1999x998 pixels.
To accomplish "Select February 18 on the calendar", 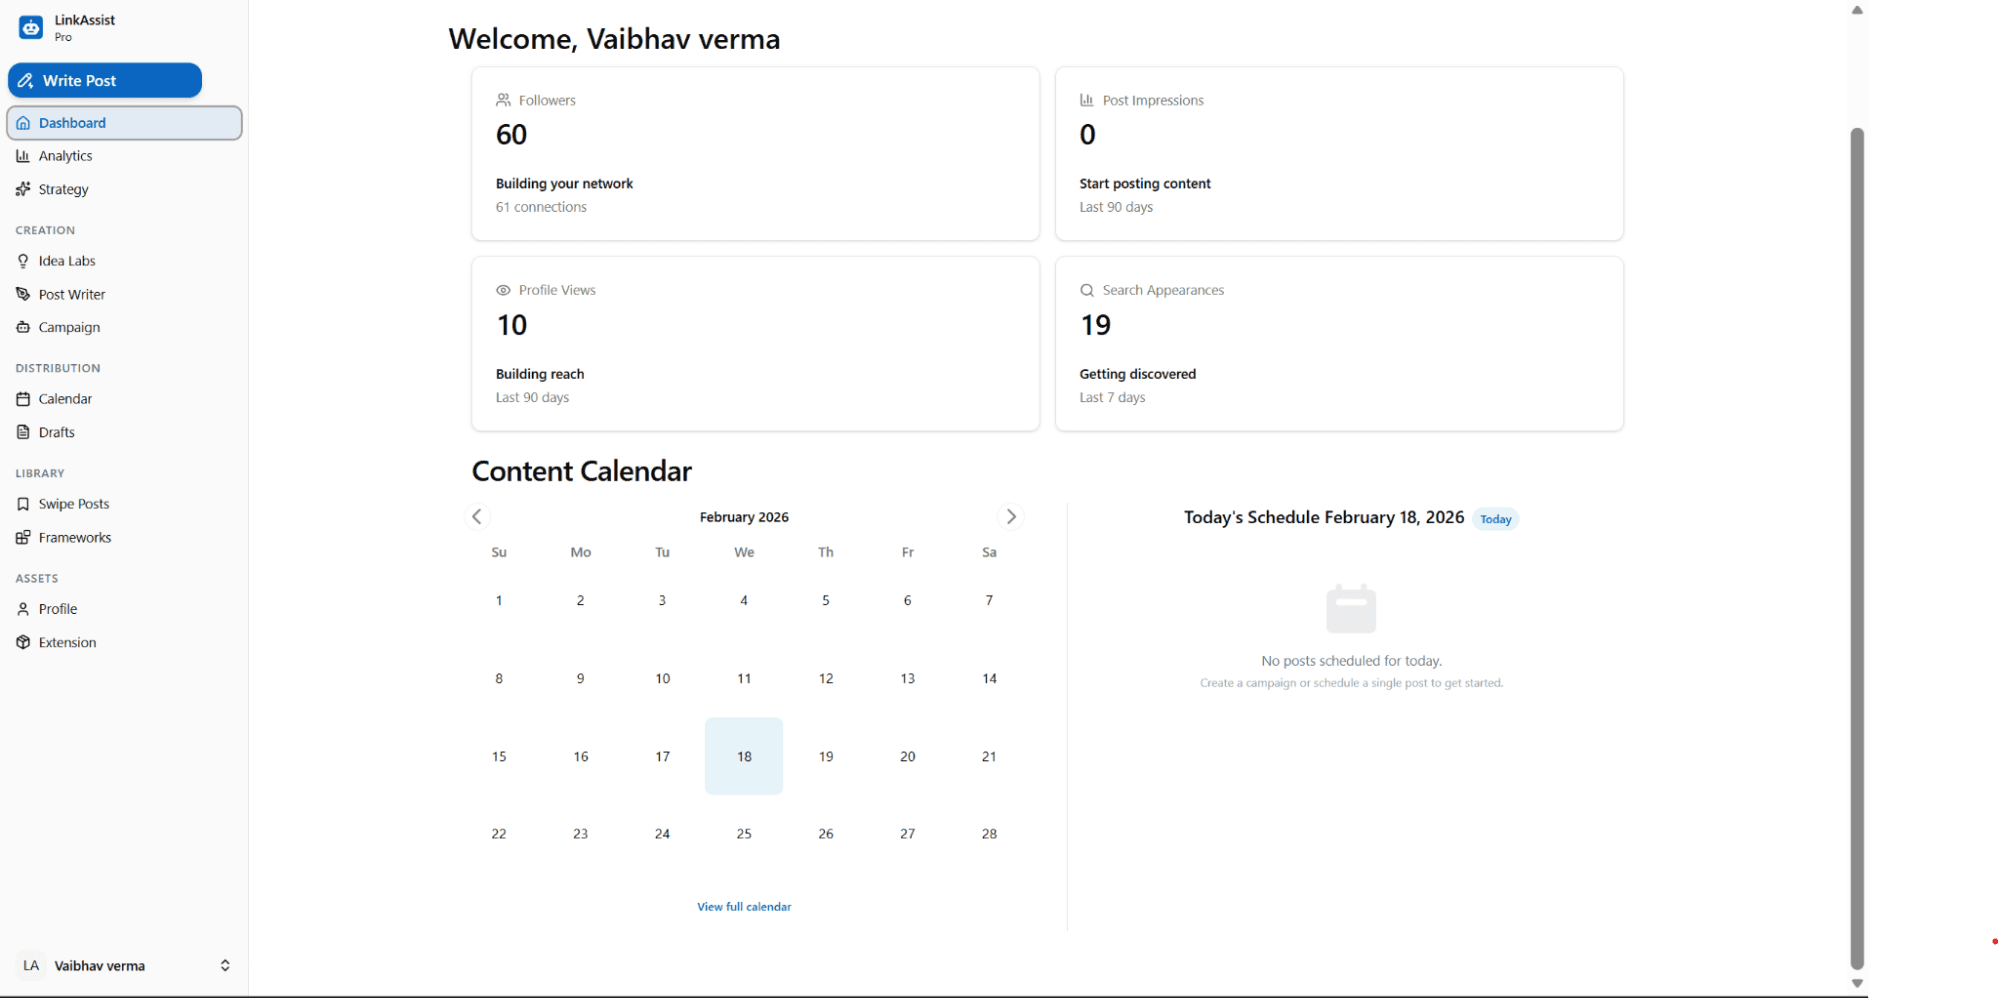I will 743,756.
